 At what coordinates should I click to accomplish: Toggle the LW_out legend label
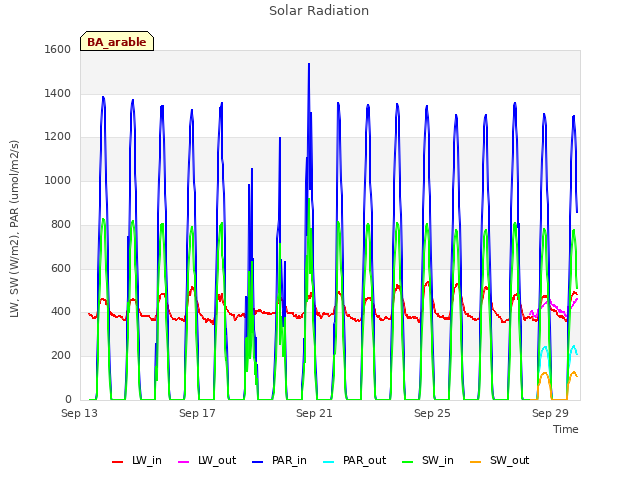217,460
